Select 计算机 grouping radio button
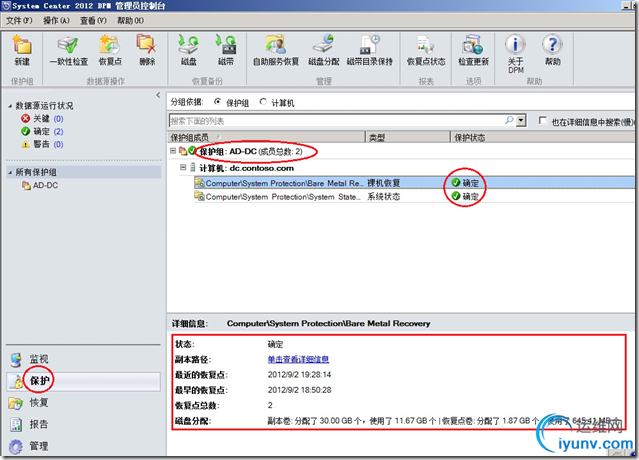 point(263,102)
